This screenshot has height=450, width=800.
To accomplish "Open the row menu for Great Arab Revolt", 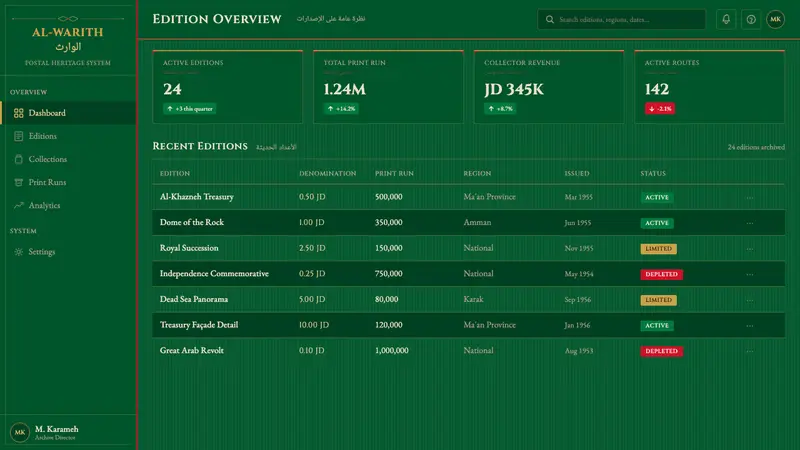I will tap(749, 351).
